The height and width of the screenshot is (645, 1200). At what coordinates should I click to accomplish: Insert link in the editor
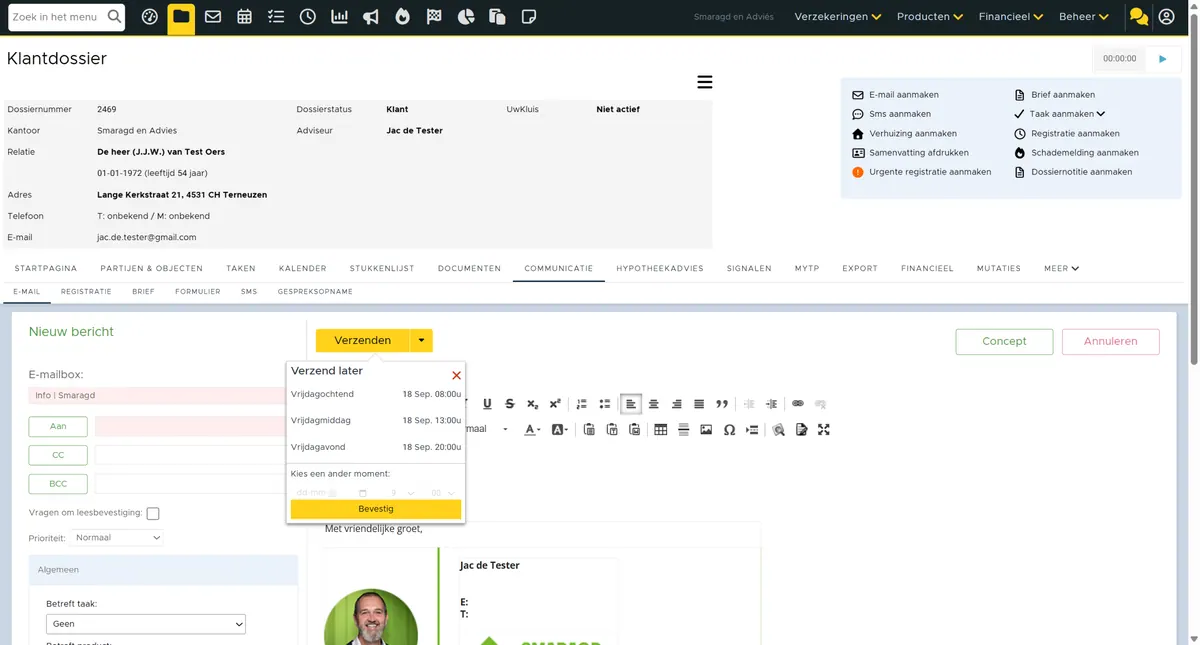click(798, 404)
